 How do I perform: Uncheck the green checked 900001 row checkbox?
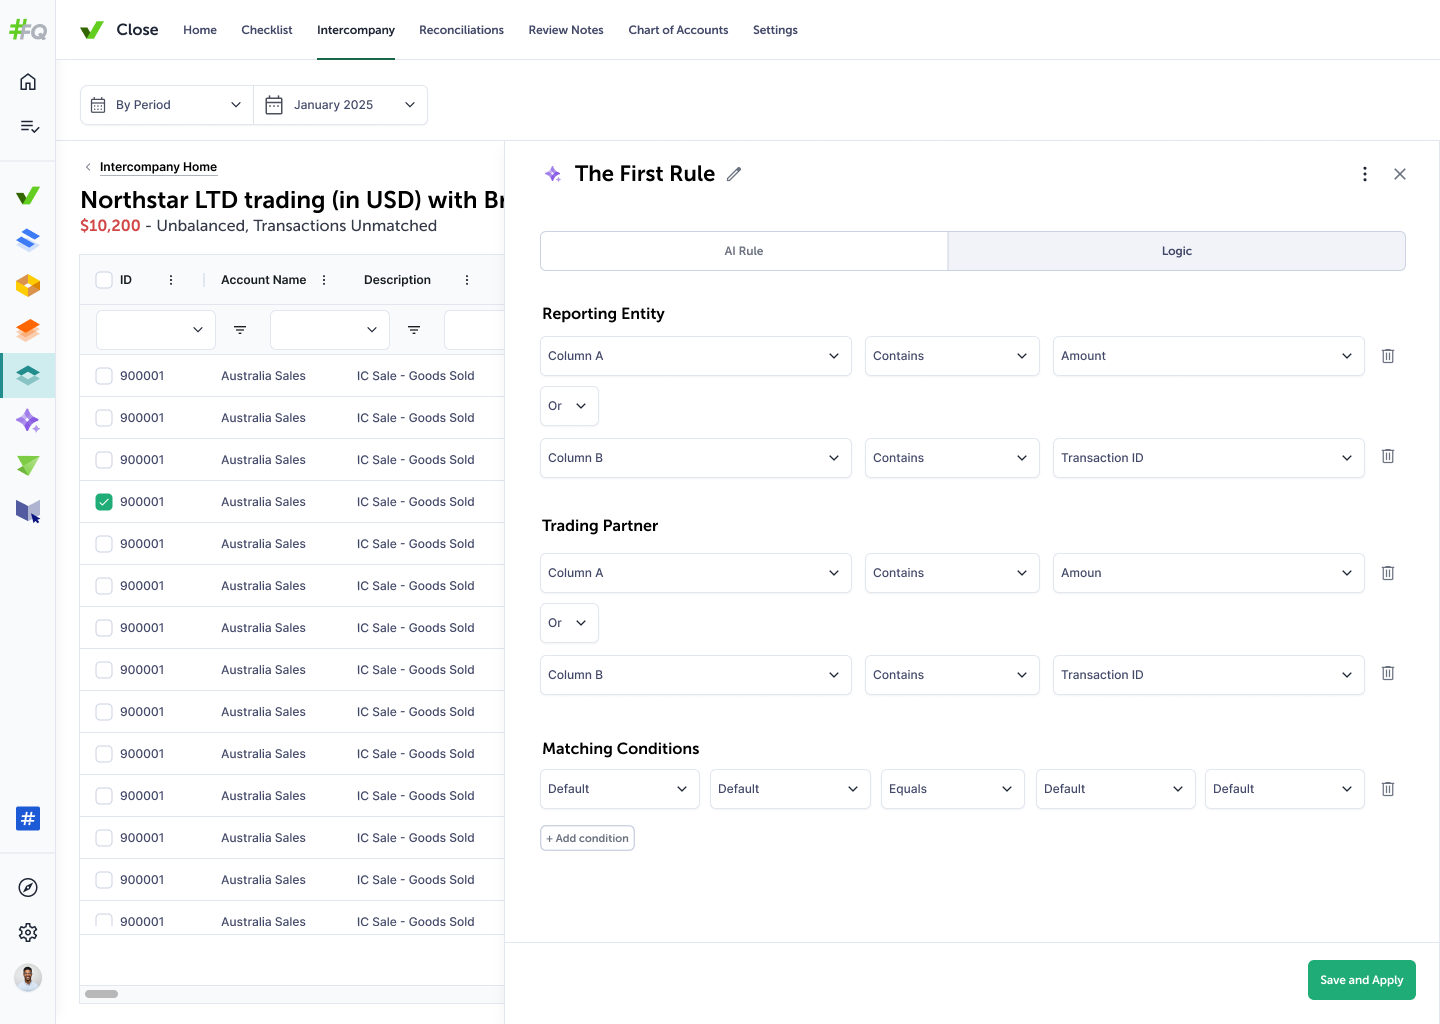pos(104,502)
